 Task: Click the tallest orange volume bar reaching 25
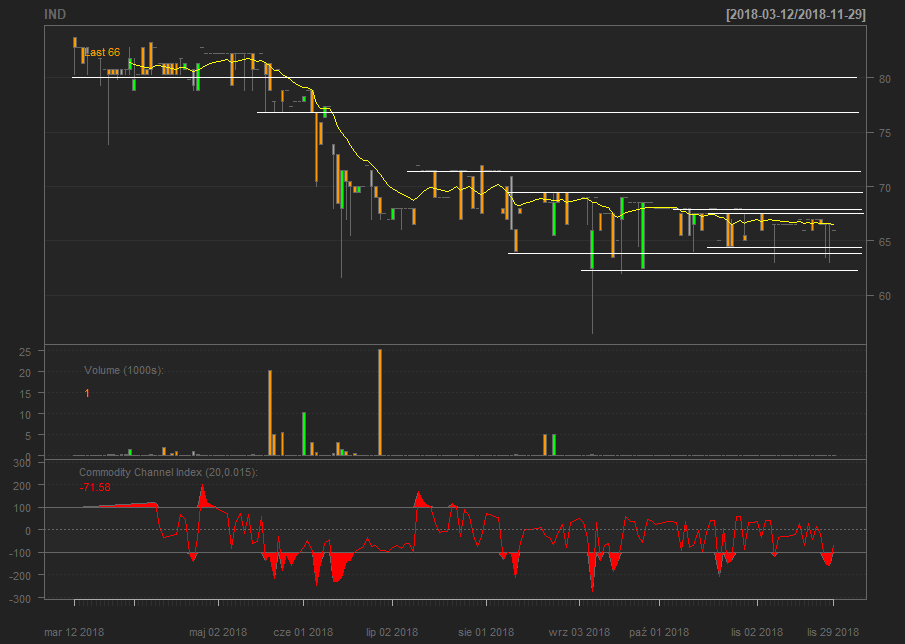coord(380,402)
